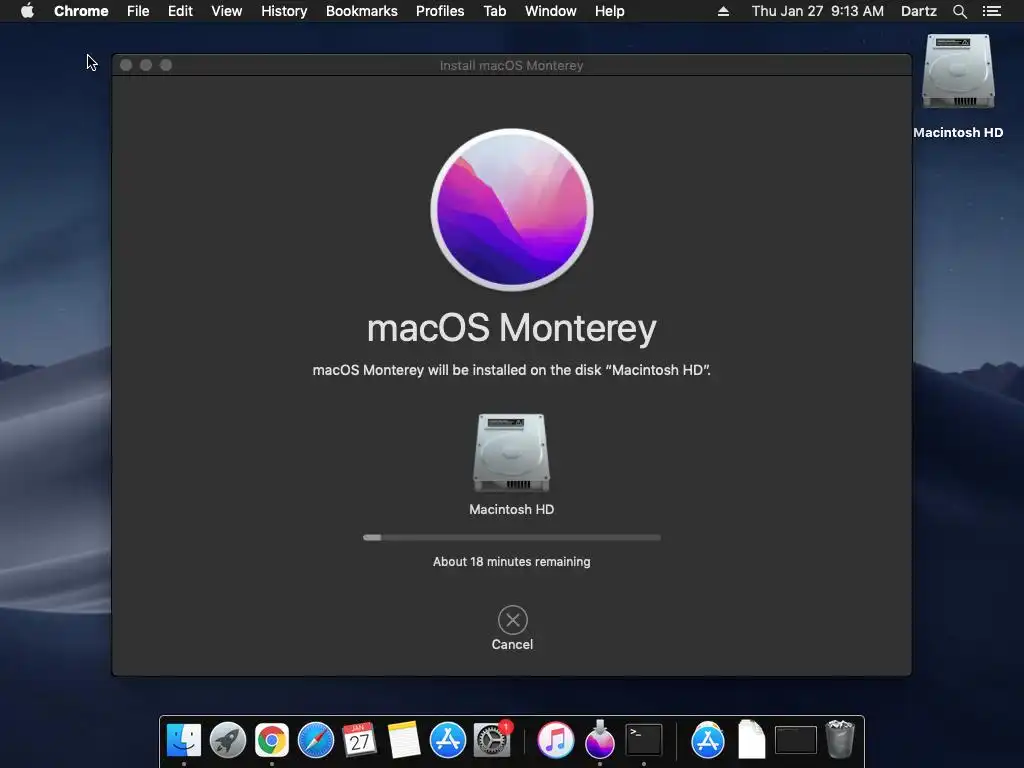This screenshot has height=768, width=1024.
Task: Open the History menu
Action: (x=284, y=11)
